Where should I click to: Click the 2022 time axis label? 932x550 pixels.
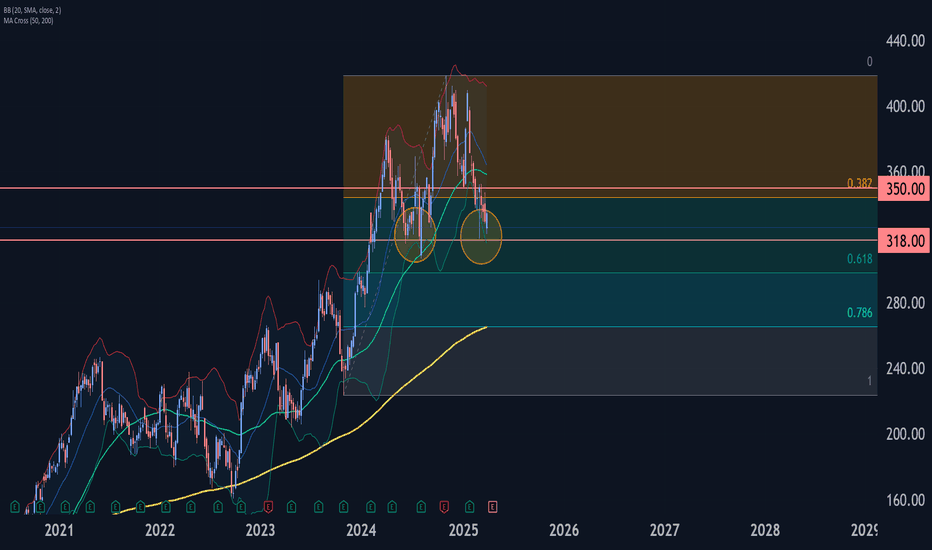[160, 530]
